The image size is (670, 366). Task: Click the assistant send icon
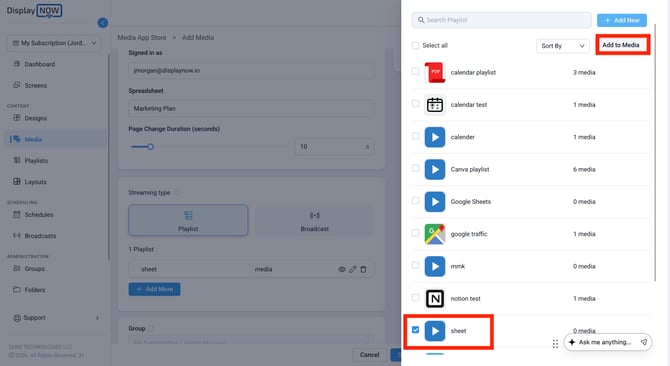click(x=644, y=342)
